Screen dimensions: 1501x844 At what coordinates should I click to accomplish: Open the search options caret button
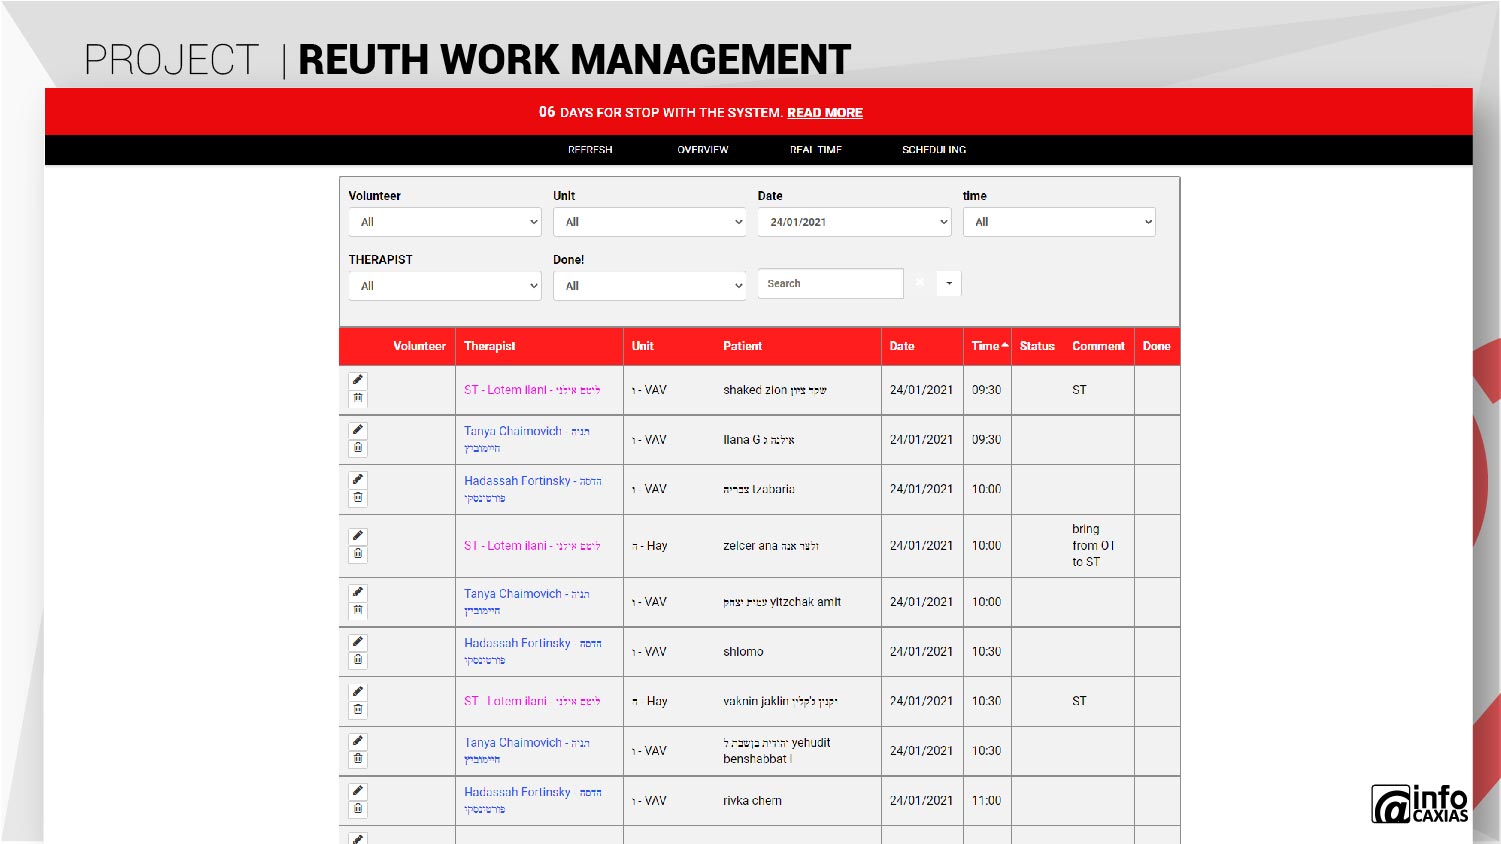click(x=949, y=283)
